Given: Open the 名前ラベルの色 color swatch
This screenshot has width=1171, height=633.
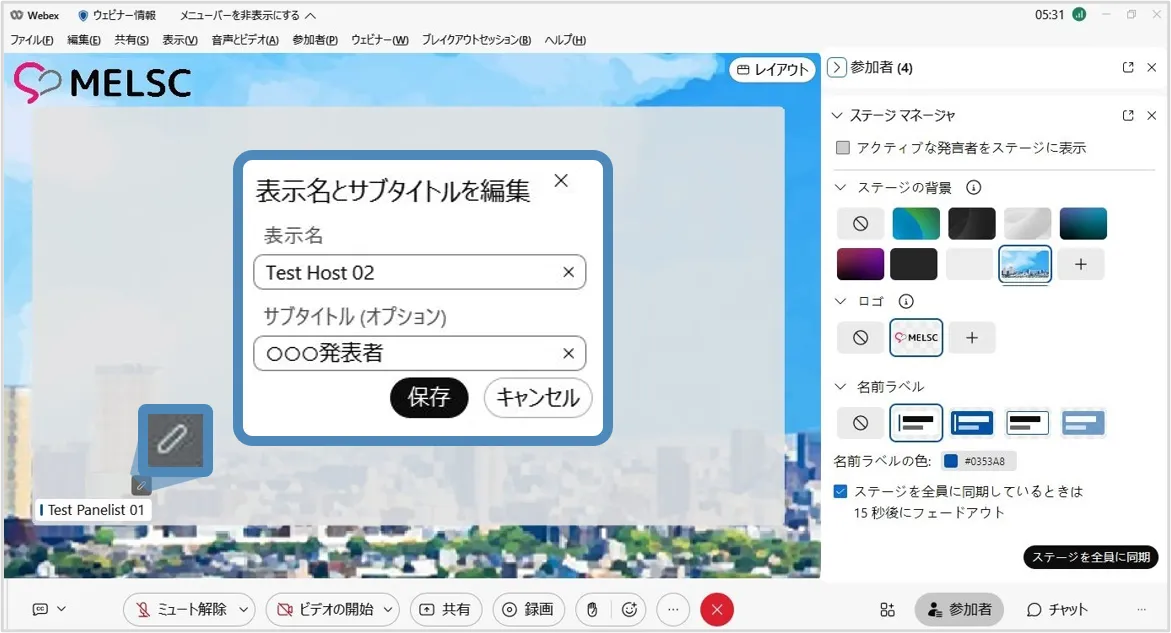Looking at the screenshot, I should (951, 461).
